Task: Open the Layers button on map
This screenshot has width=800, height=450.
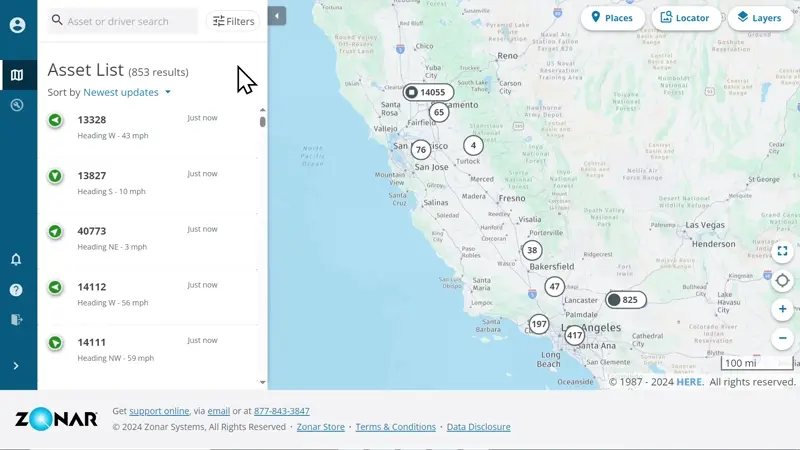Action: (760, 18)
